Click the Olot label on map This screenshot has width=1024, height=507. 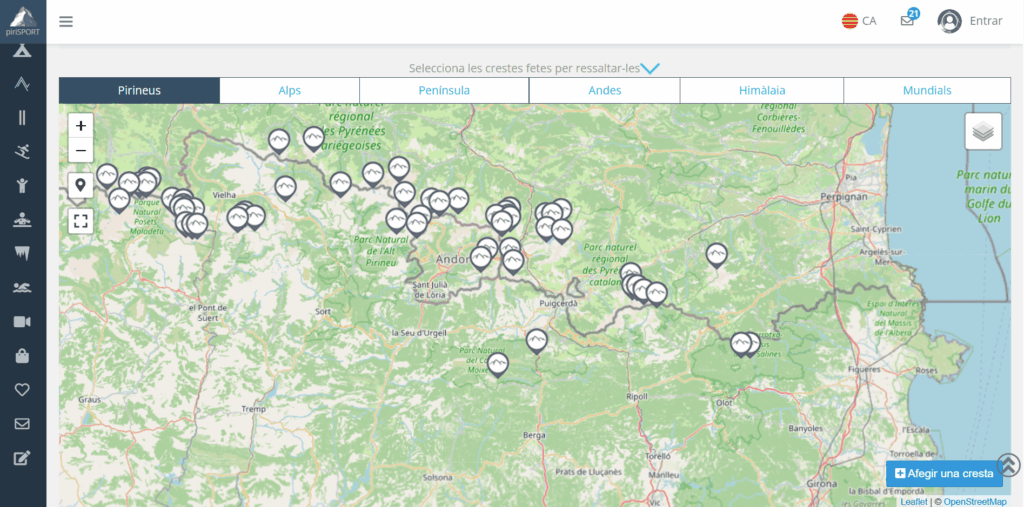pos(724,402)
